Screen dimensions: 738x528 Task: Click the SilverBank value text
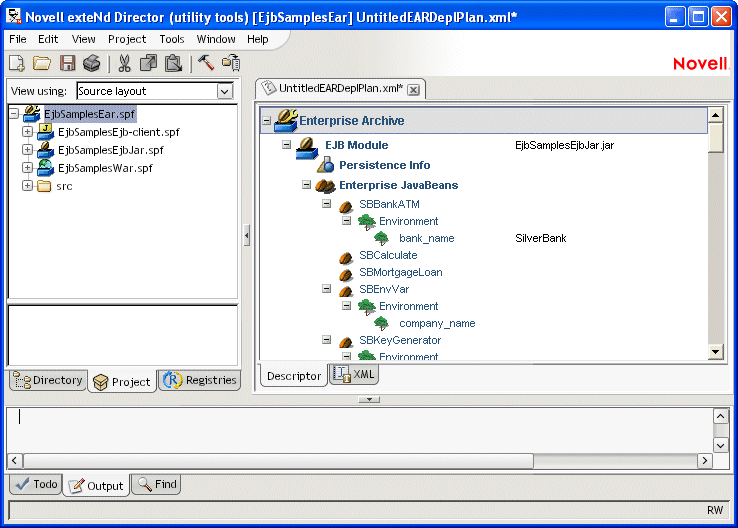541,238
